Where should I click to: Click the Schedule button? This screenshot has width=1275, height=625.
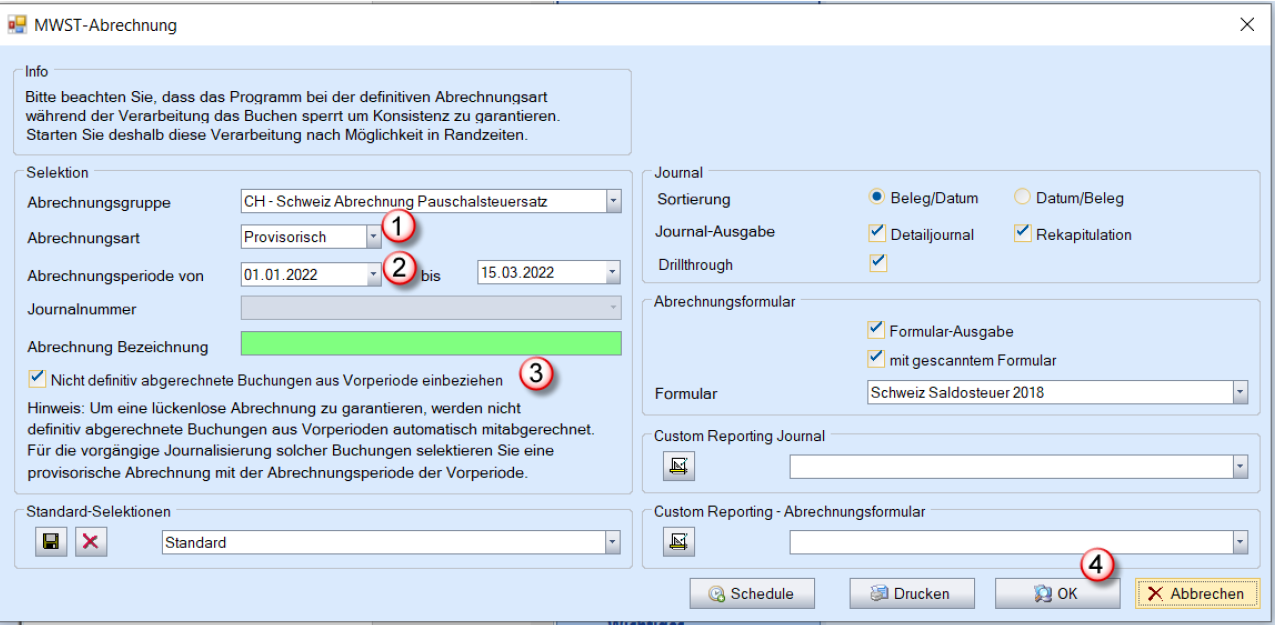pos(751,593)
